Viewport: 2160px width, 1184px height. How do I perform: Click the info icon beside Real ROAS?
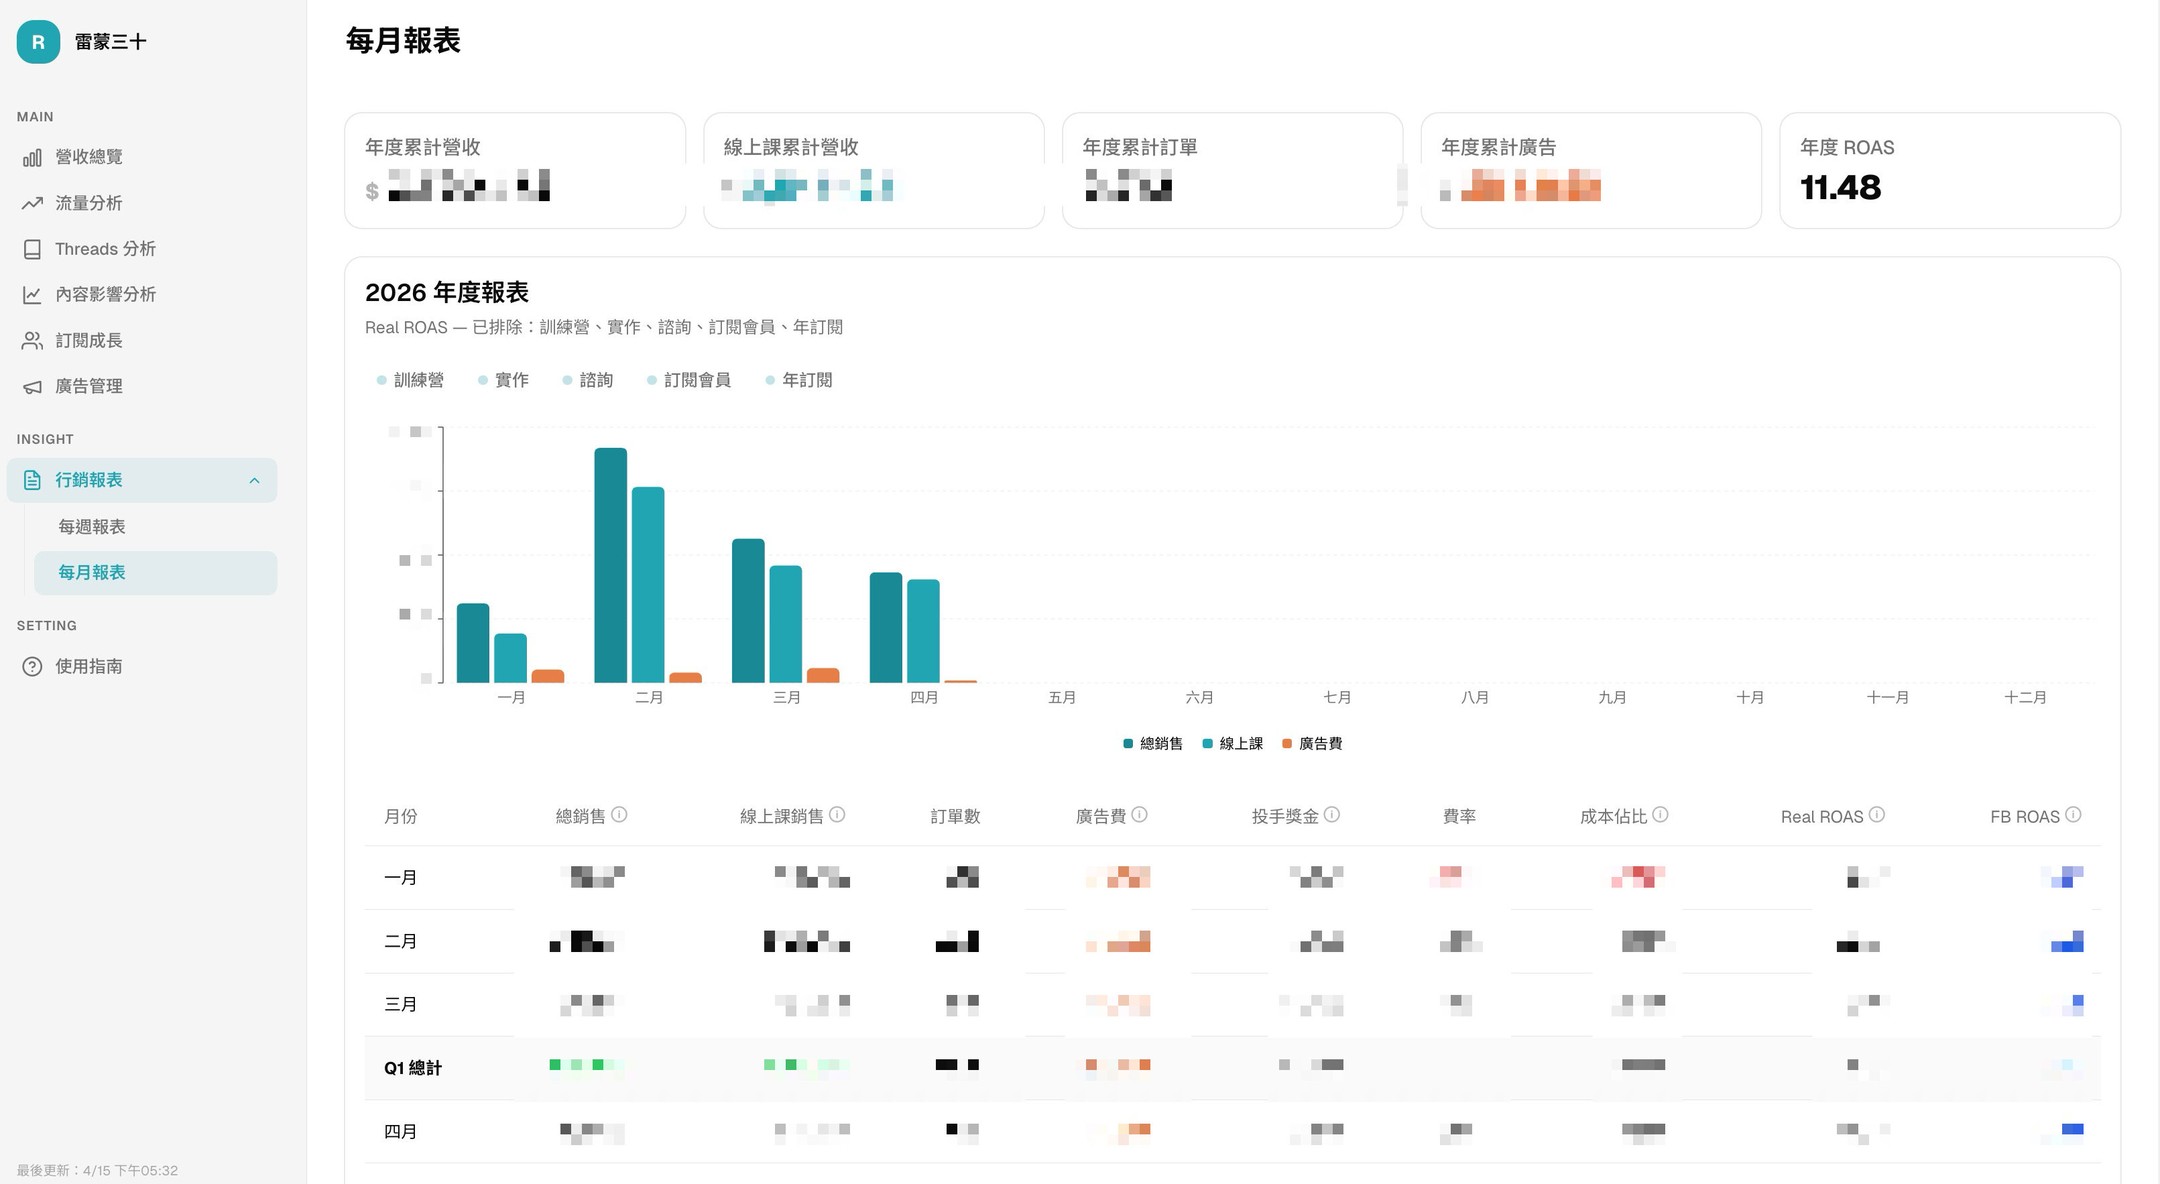point(1877,815)
